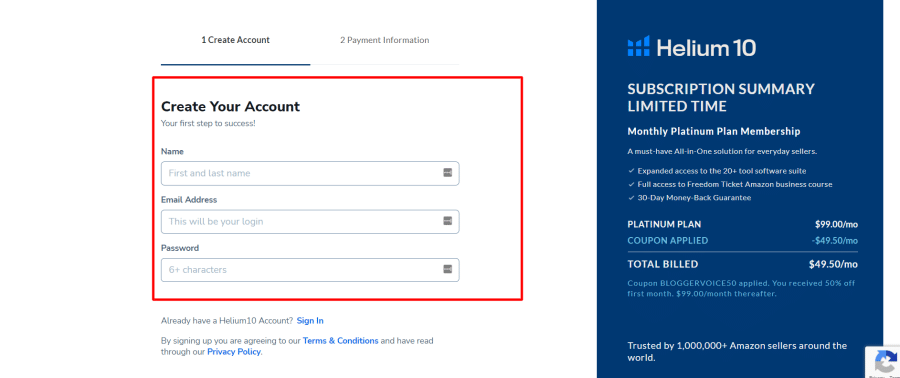
Task: Open the Privacy Policy link
Action: click(234, 352)
